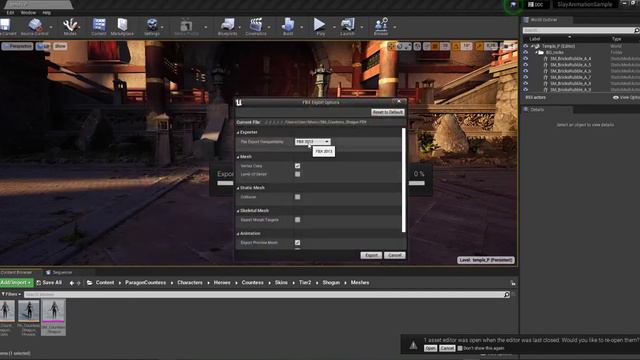The image size is (640, 360).
Task: Toggle translate gizmo mode in viewport toolbar
Action: 391,46
